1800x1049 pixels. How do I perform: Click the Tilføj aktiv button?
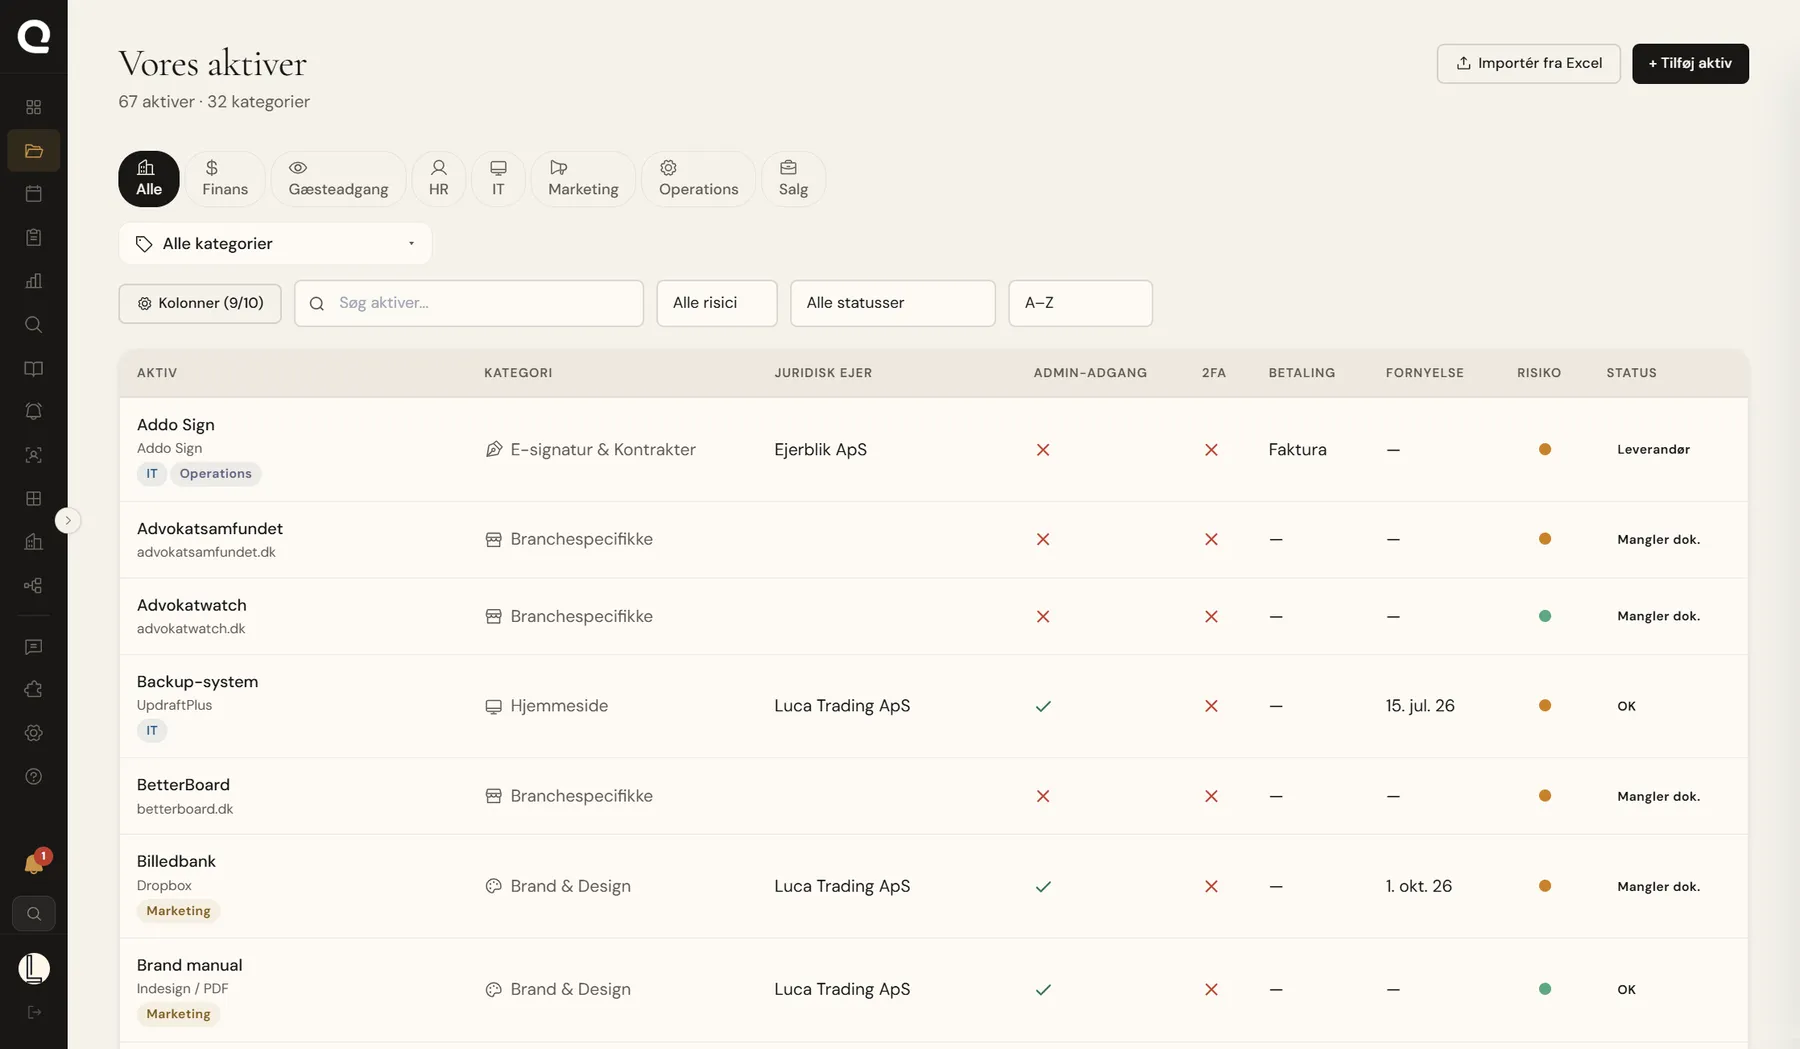pyautogui.click(x=1690, y=63)
